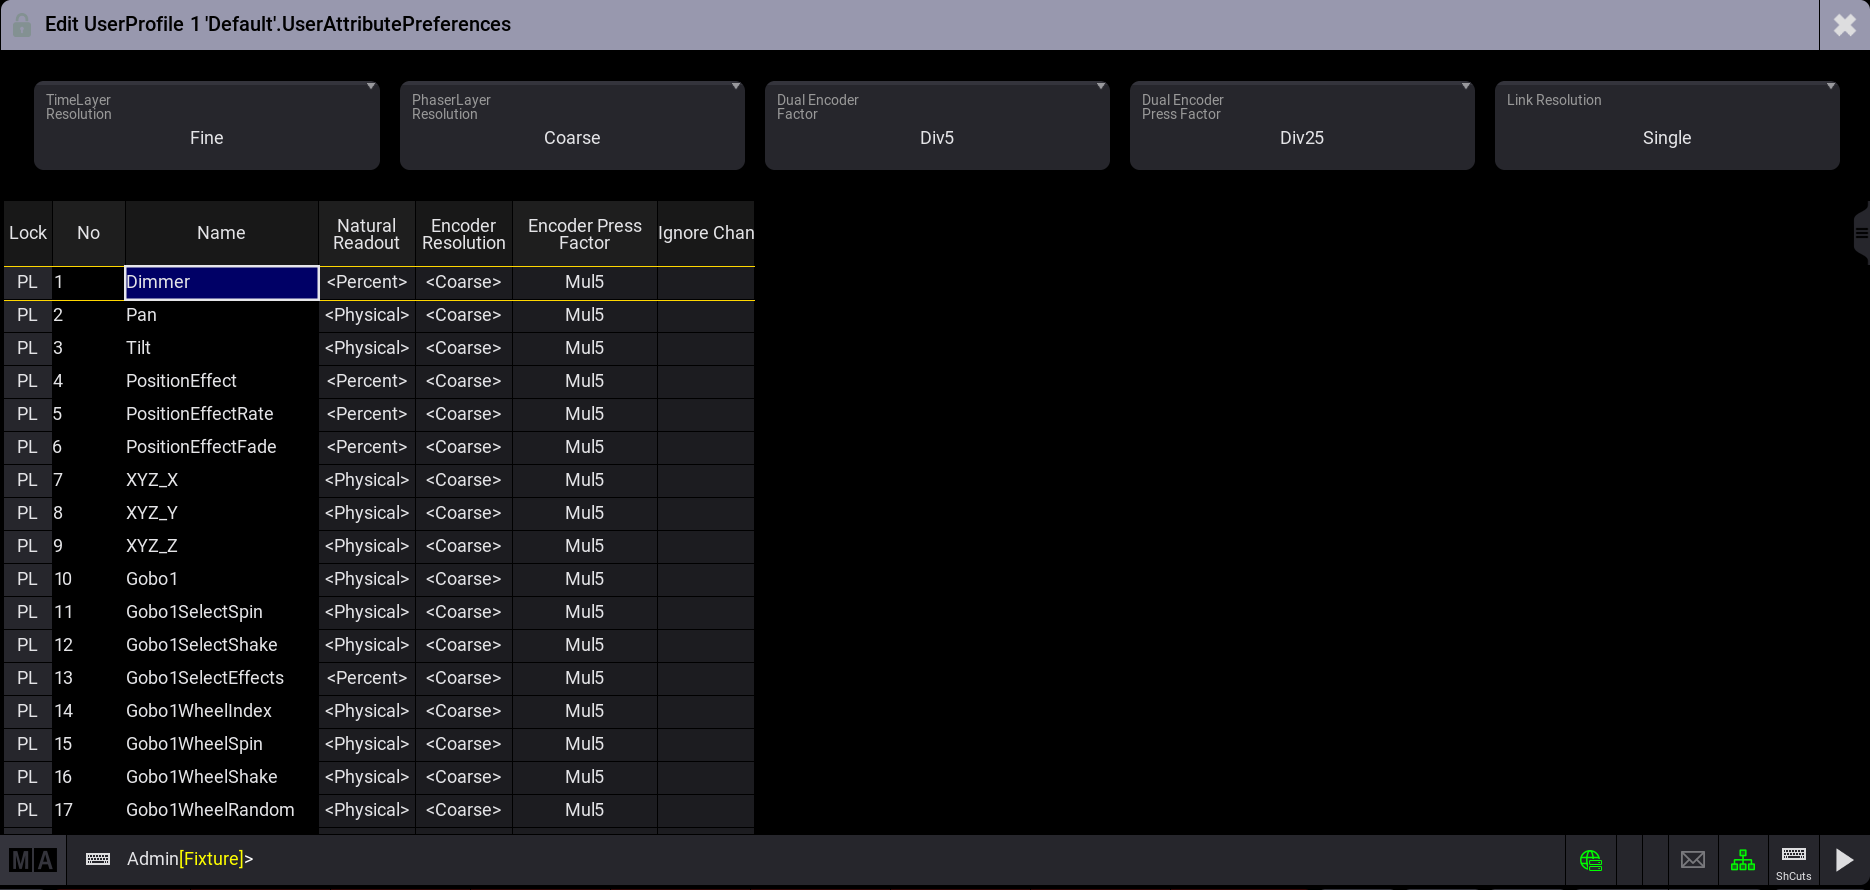Click the MA logo icon
This screenshot has height=890, width=1870.
pyautogui.click(x=33, y=860)
